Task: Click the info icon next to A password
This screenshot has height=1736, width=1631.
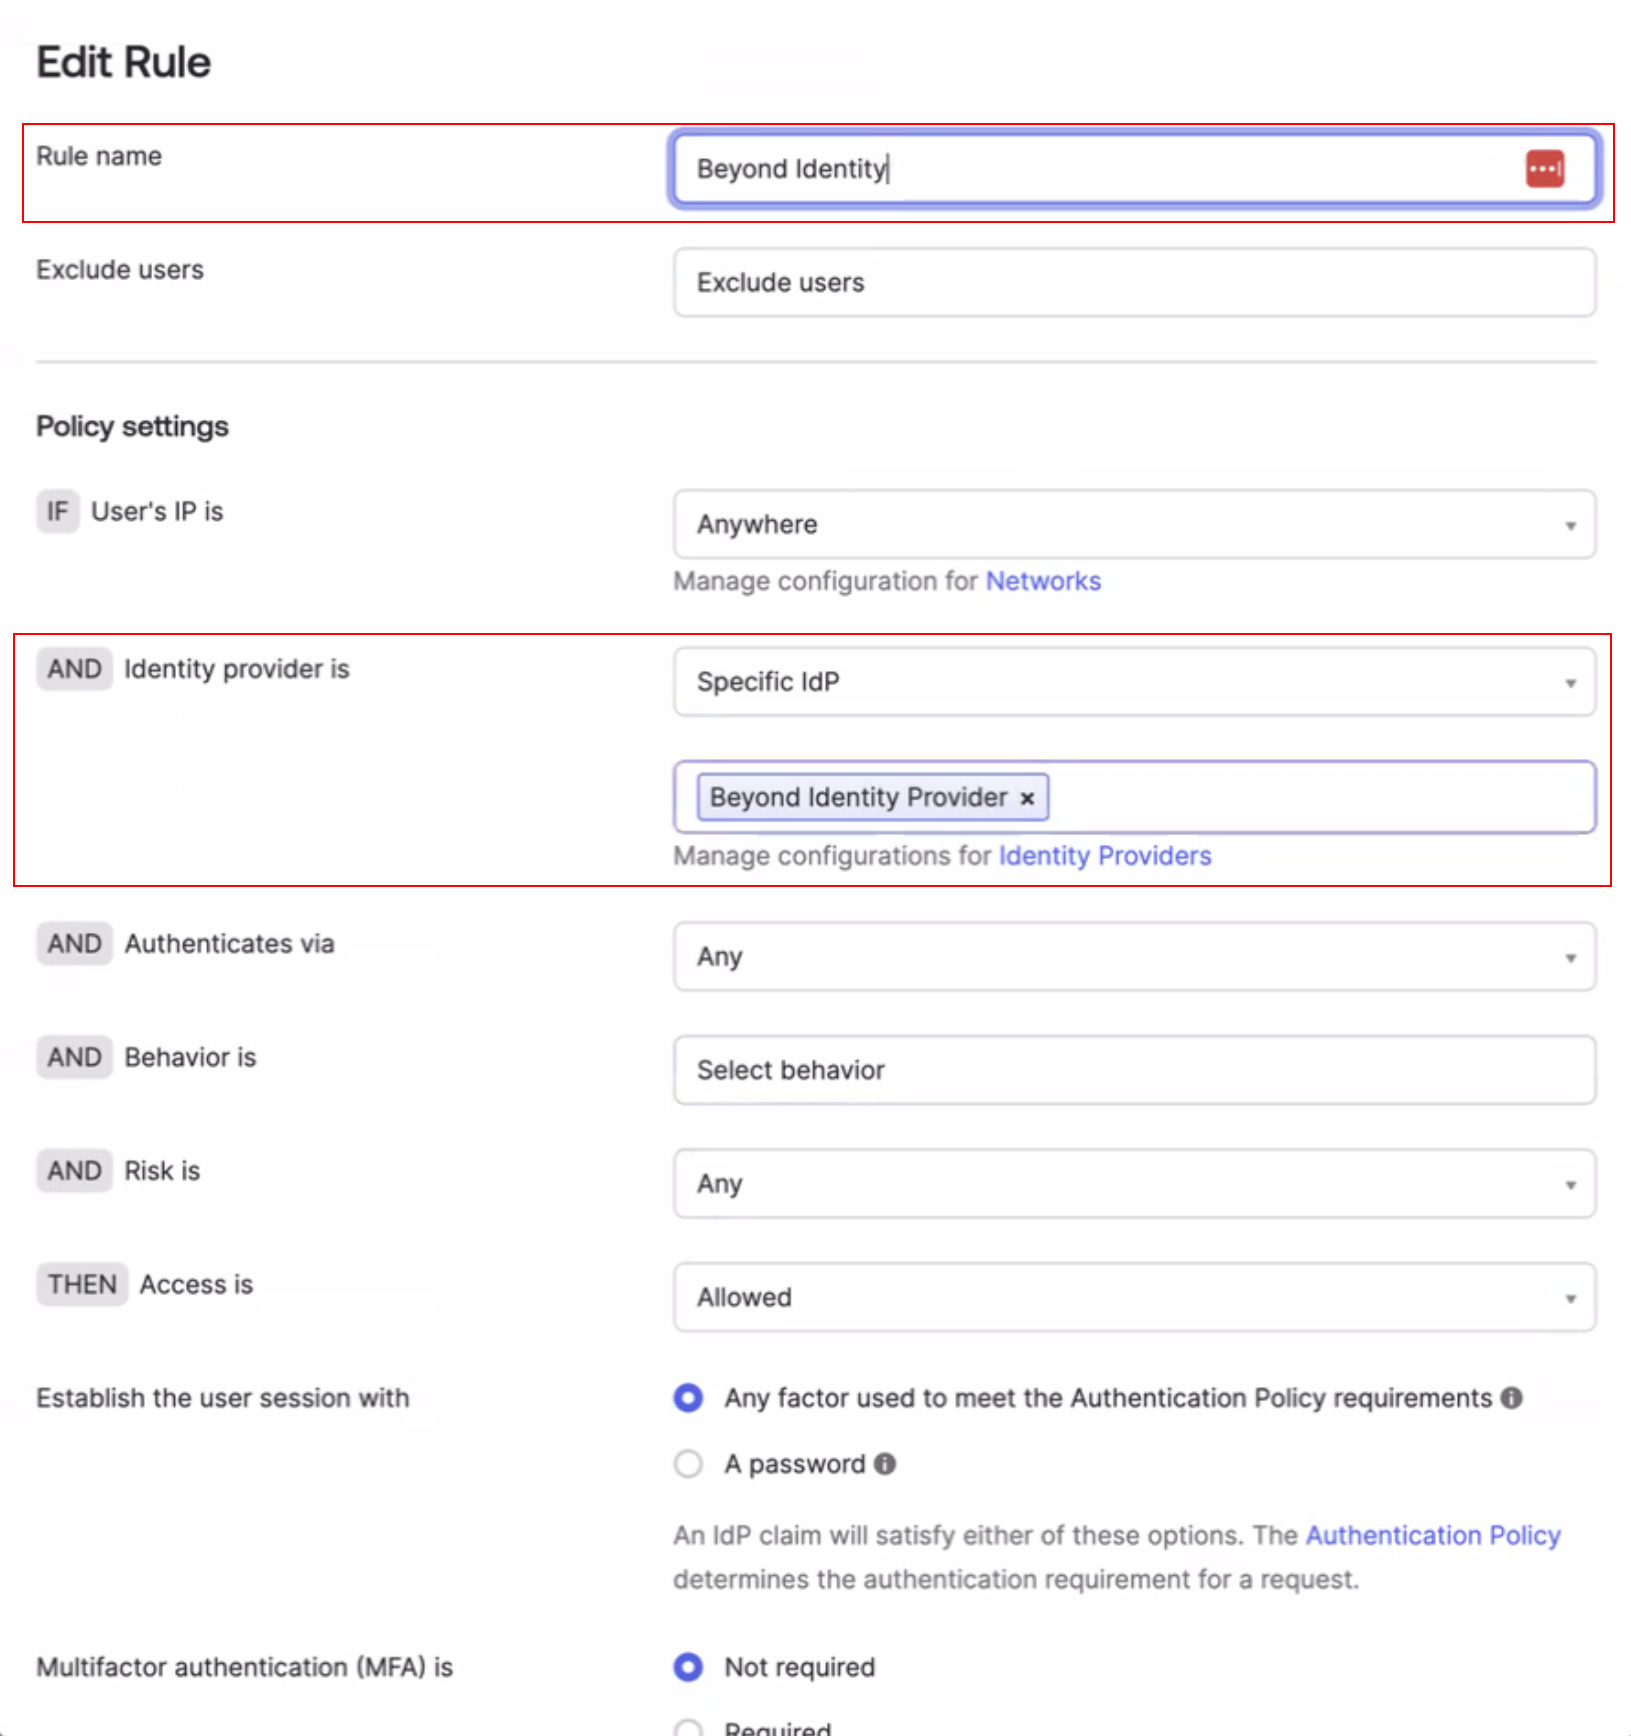Action: 885,1463
